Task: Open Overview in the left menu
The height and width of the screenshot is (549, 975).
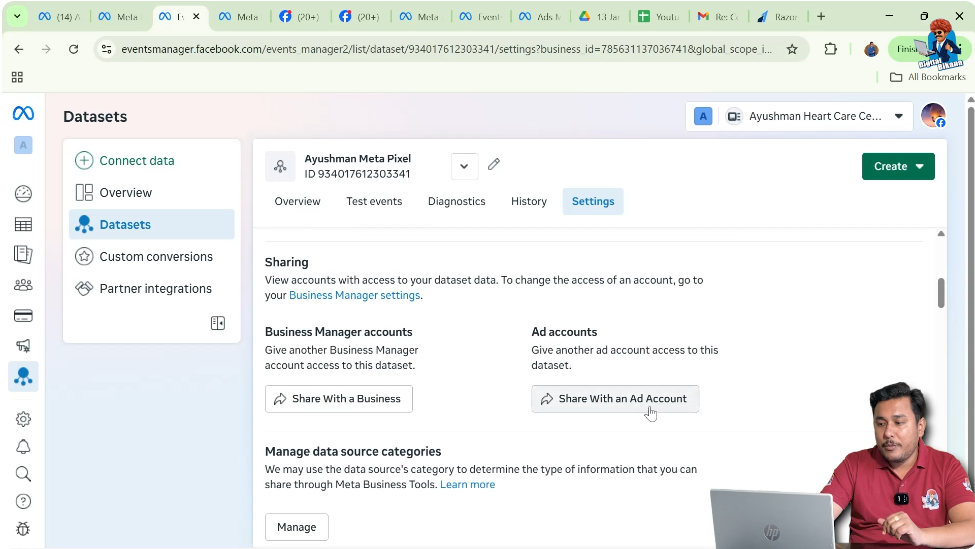Action: (151, 193)
